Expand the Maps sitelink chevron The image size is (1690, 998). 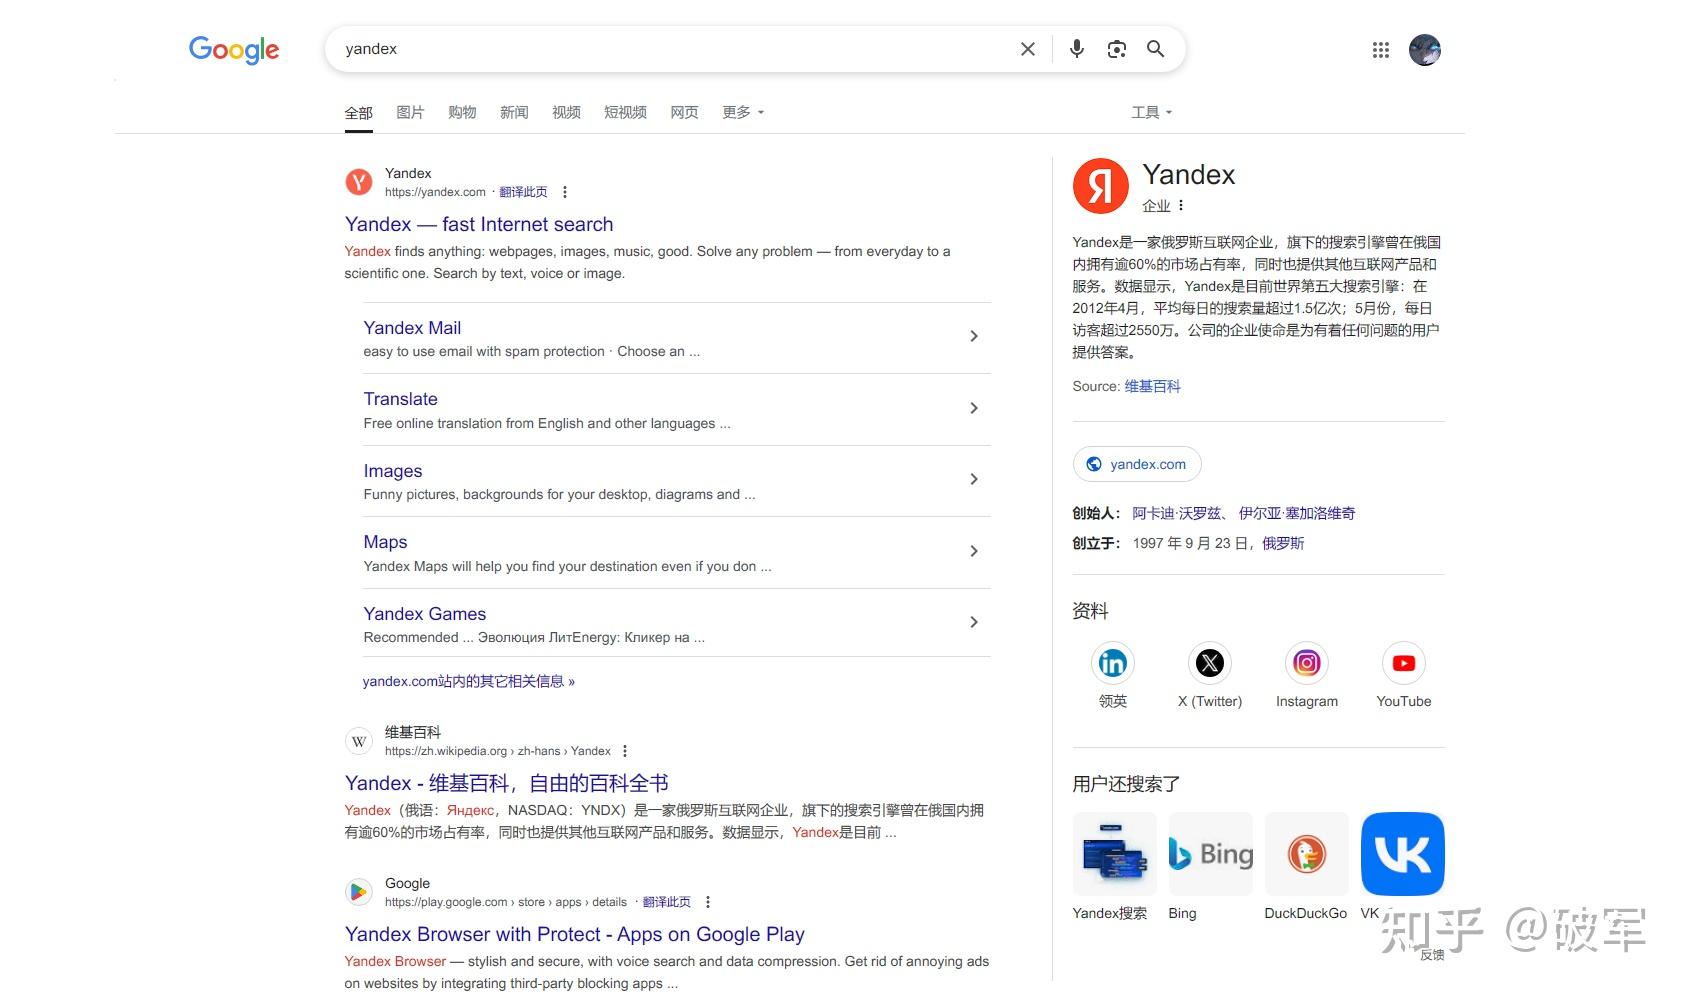(x=974, y=551)
